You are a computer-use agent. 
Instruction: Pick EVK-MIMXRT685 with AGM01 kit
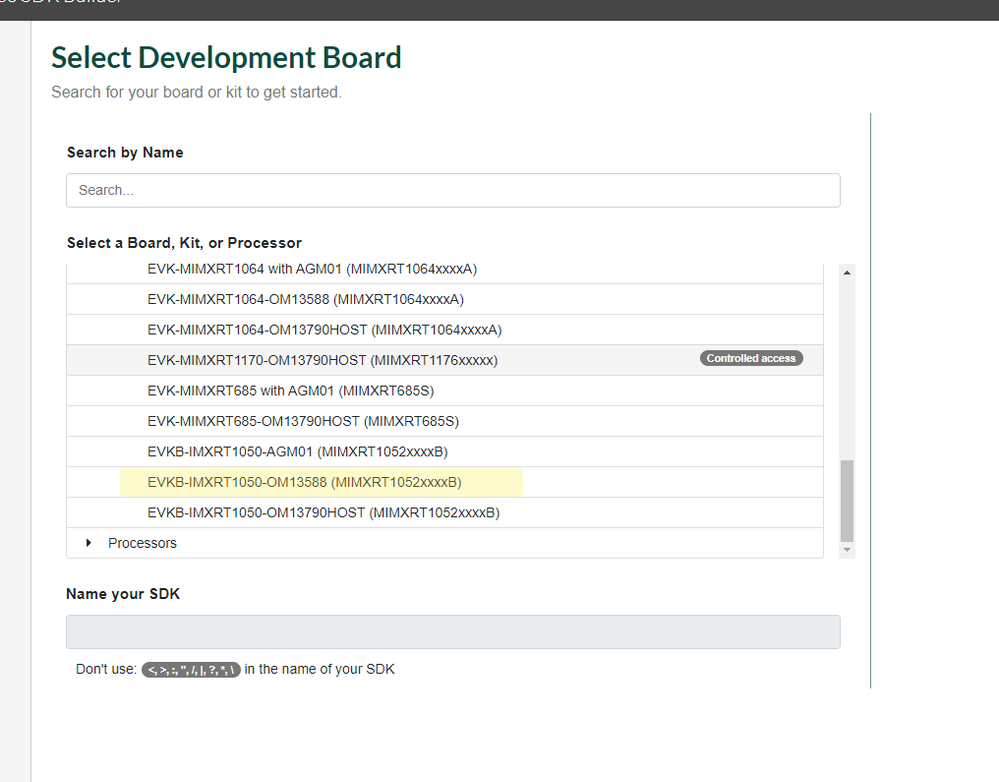[x=290, y=391]
